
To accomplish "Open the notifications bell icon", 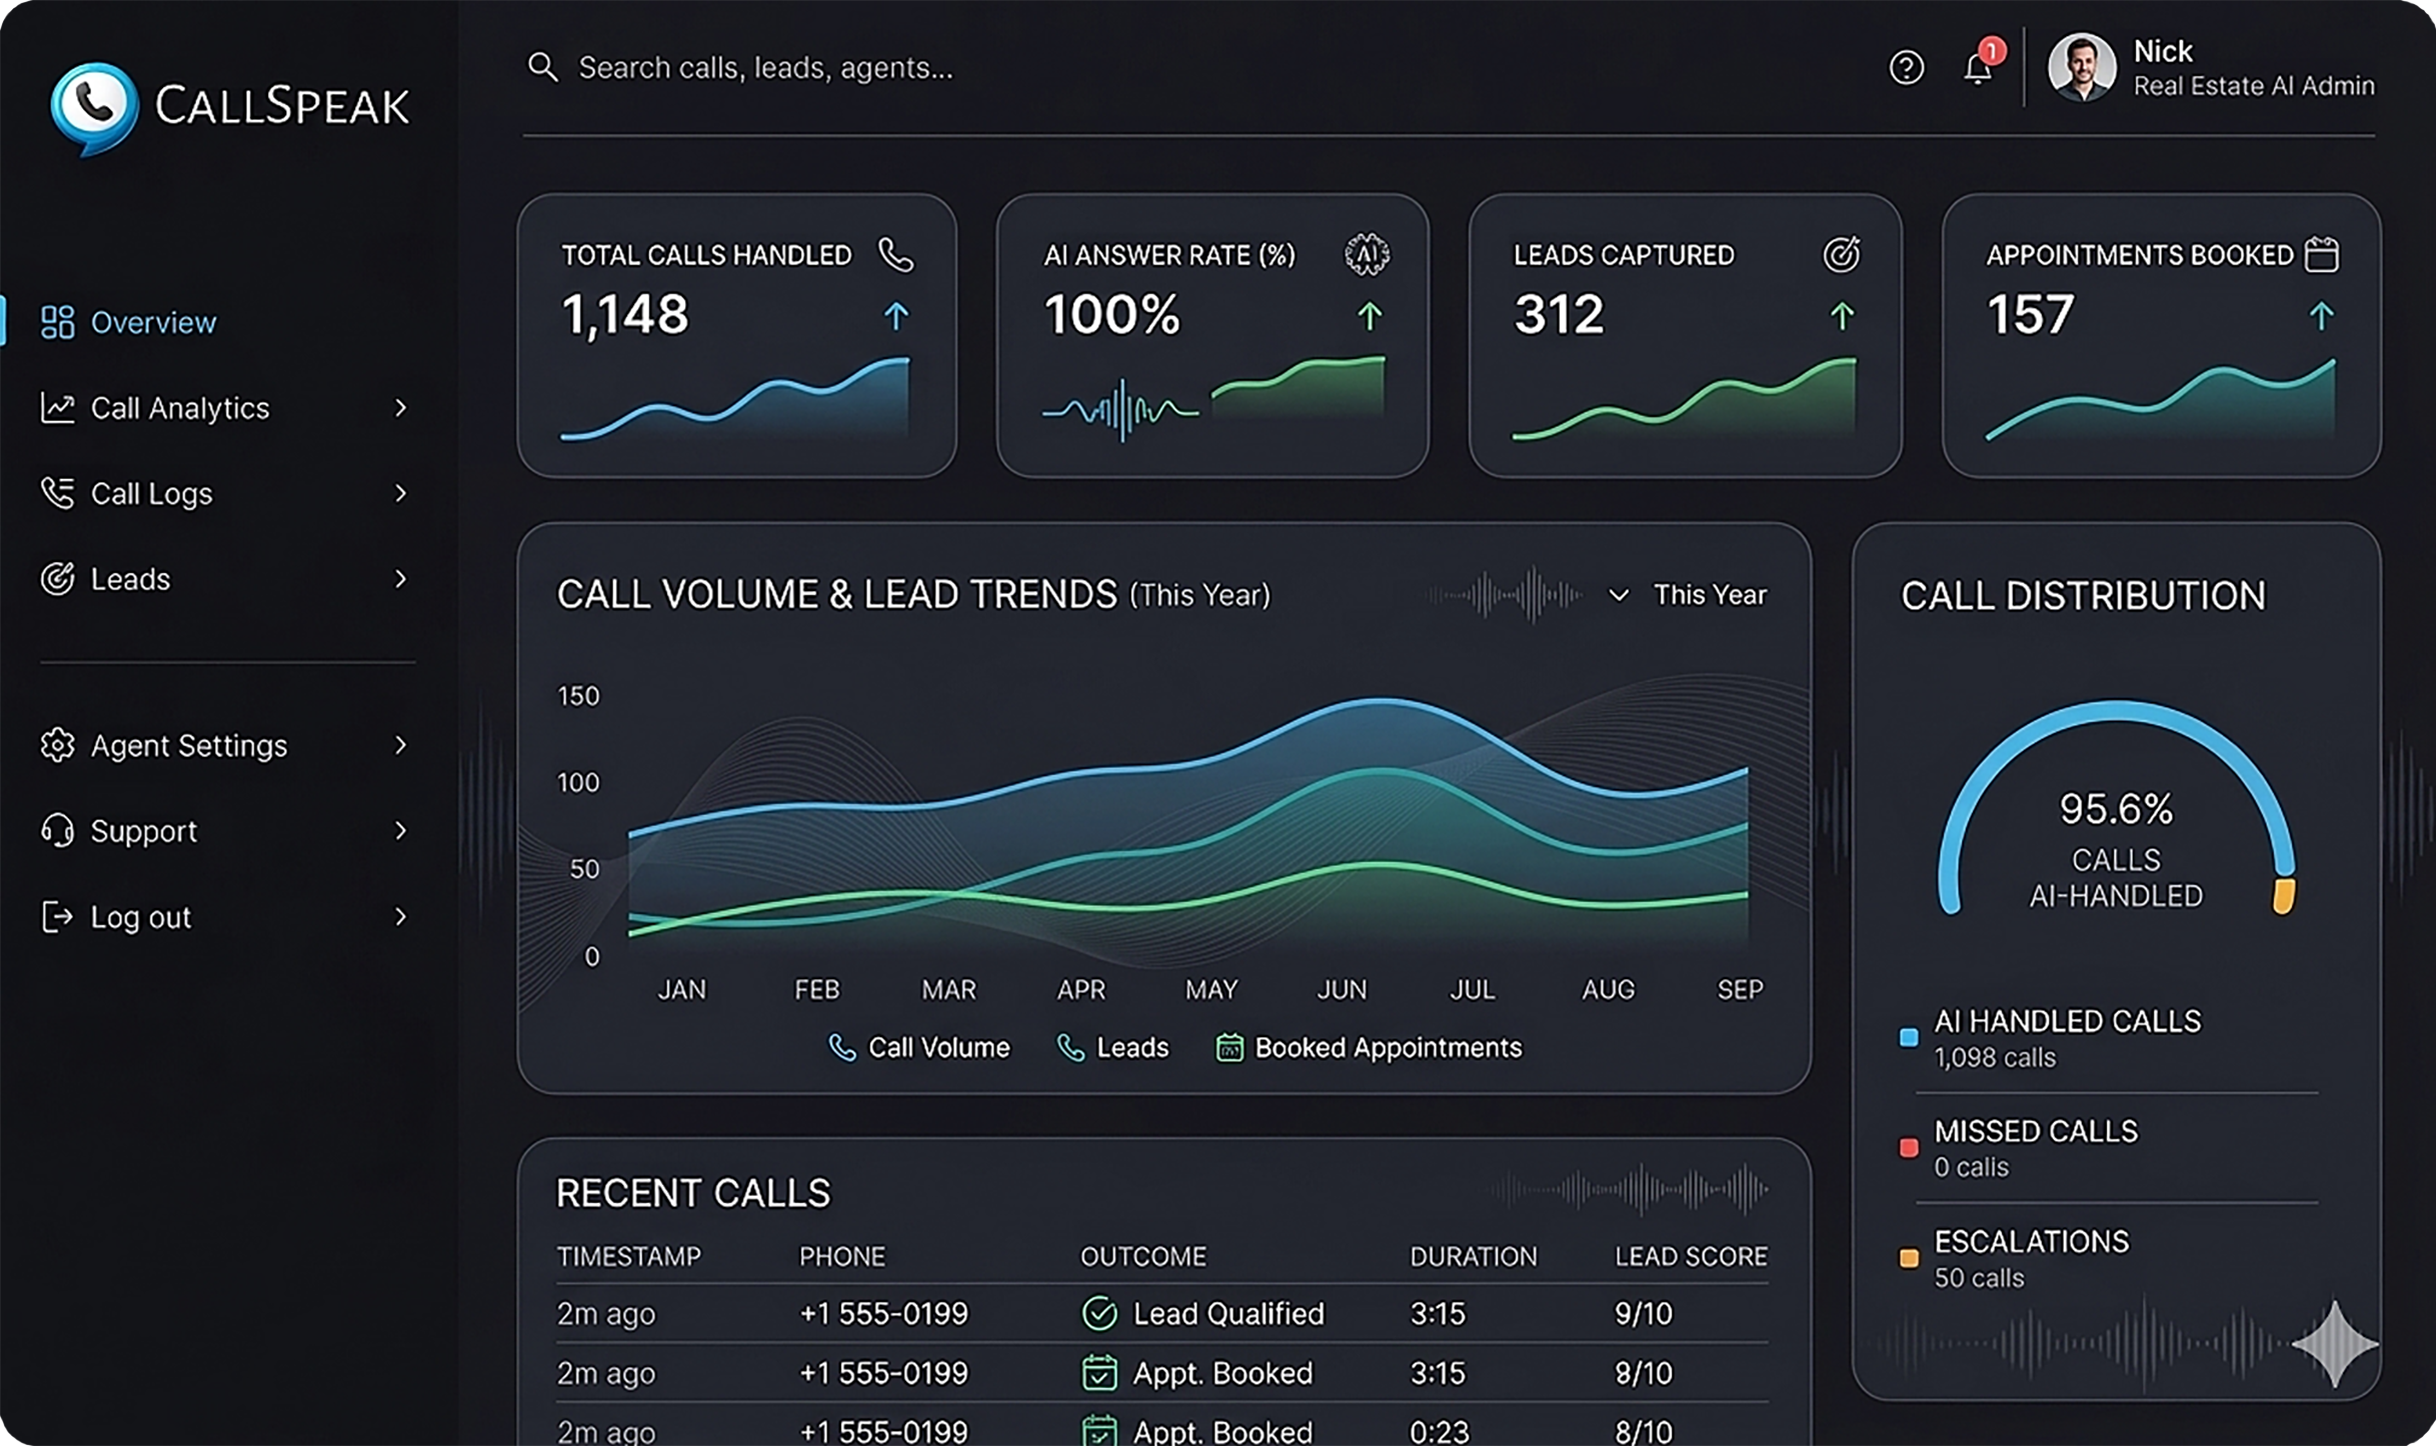I will click(1977, 68).
